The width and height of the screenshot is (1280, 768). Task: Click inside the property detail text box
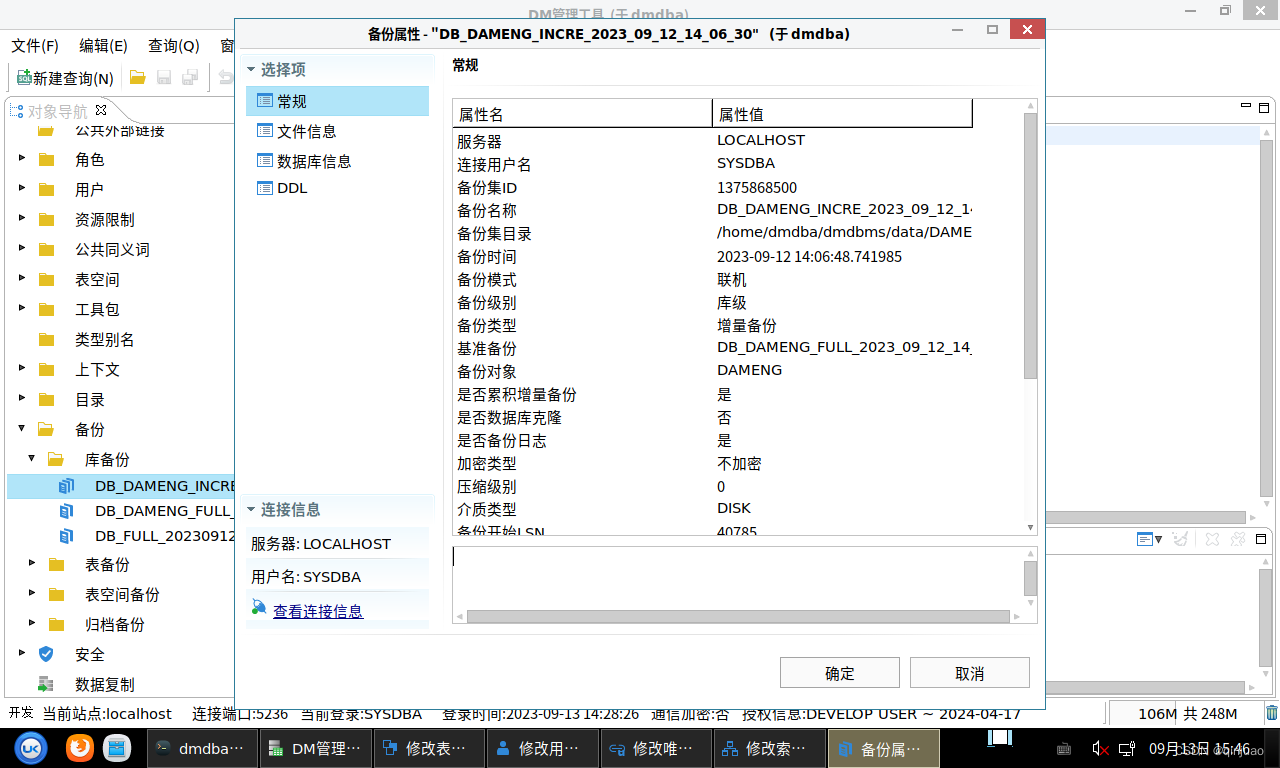click(737, 577)
